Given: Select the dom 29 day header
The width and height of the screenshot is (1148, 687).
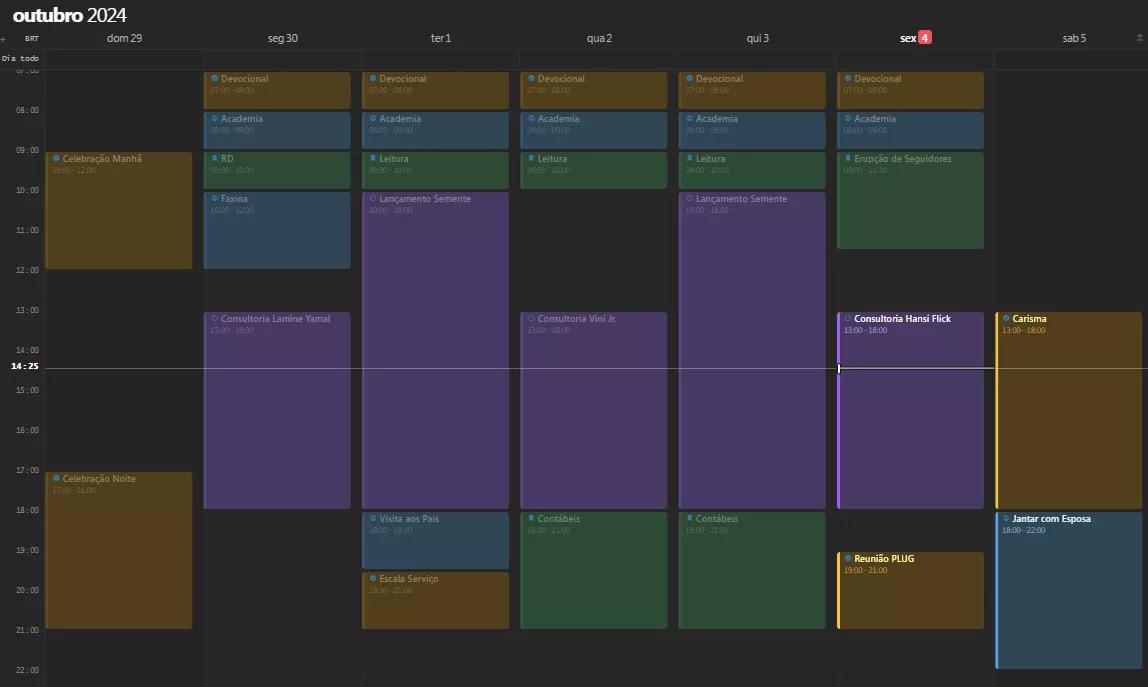Looking at the screenshot, I should 124,38.
